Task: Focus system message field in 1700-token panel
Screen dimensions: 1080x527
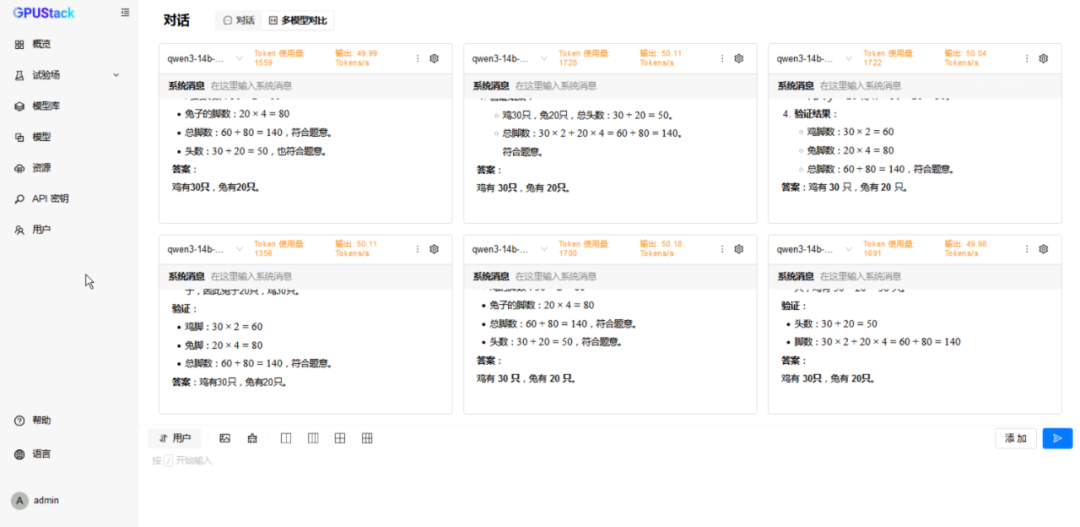Action: 610,276
